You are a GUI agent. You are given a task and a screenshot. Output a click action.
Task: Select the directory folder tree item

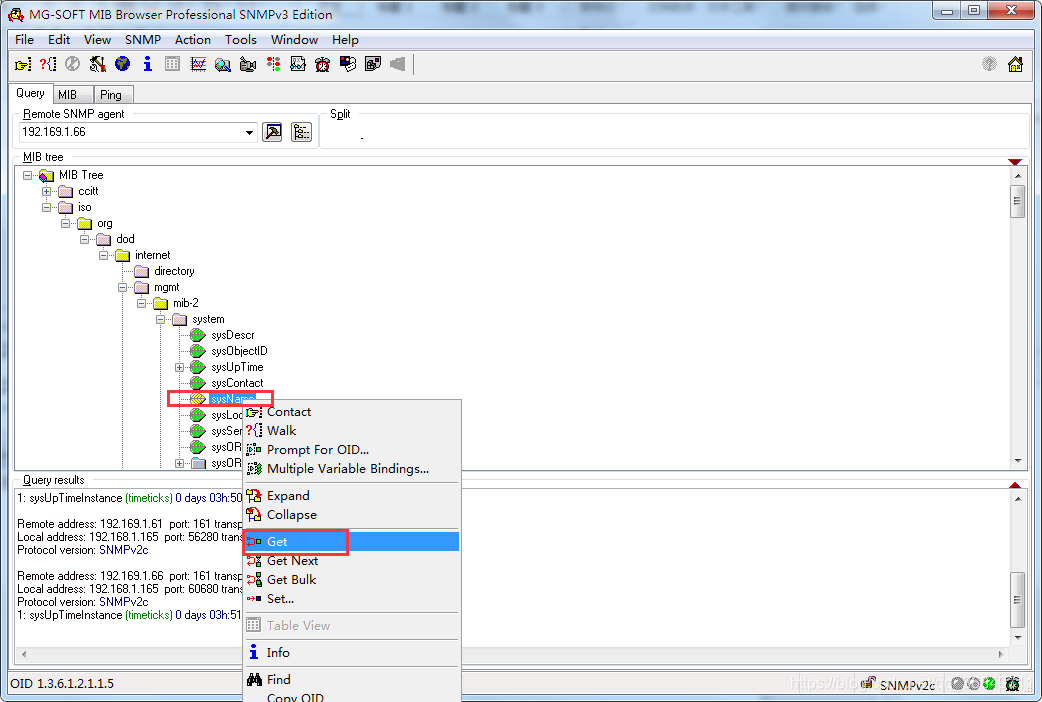[174, 271]
